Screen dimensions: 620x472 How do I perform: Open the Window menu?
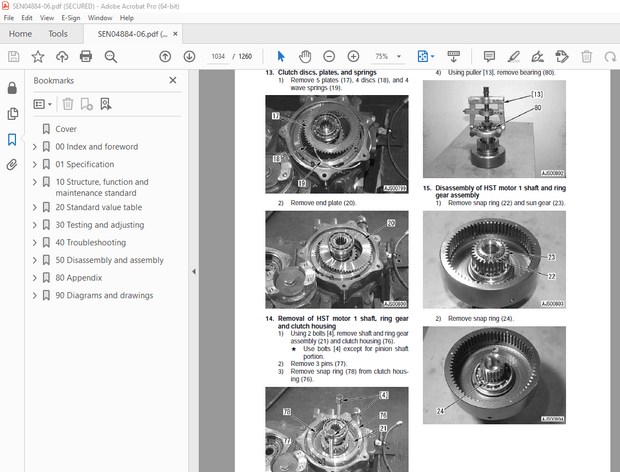pos(100,18)
